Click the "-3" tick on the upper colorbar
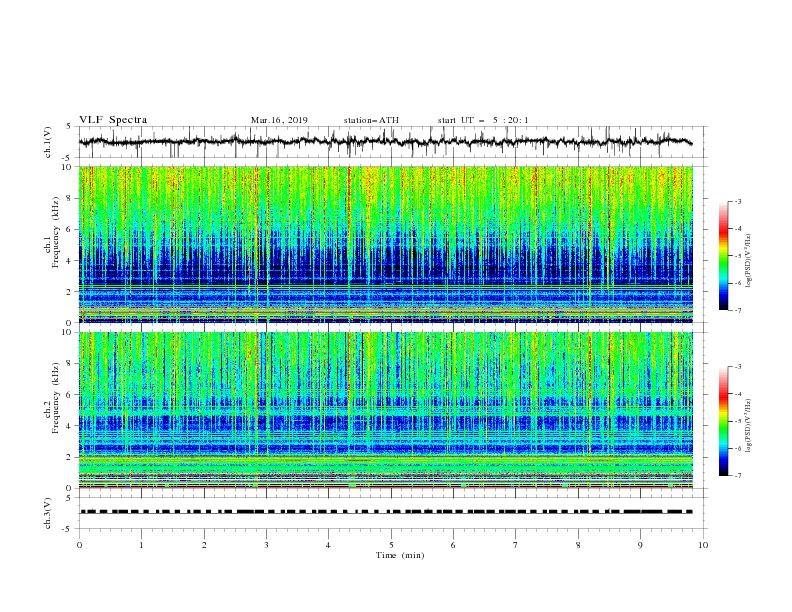The image size is (792, 612). pyautogui.click(x=737, y=202)
